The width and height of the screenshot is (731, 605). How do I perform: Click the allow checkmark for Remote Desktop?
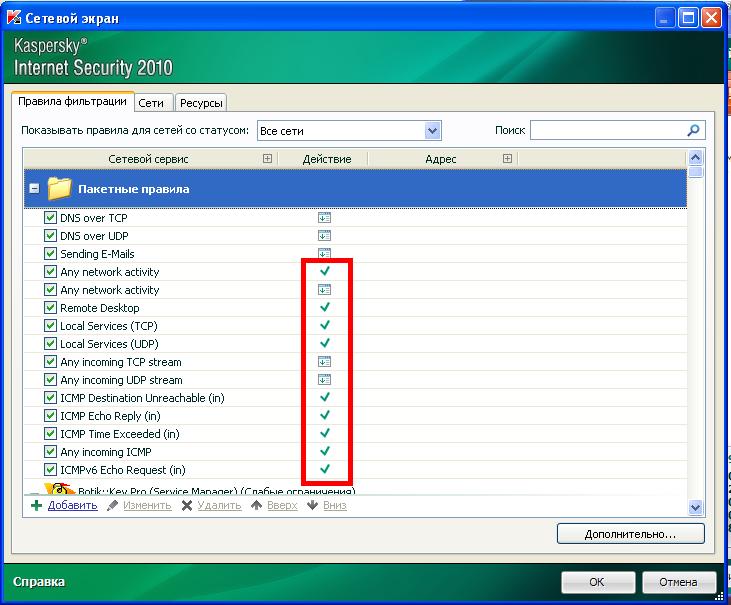point(325,307)
